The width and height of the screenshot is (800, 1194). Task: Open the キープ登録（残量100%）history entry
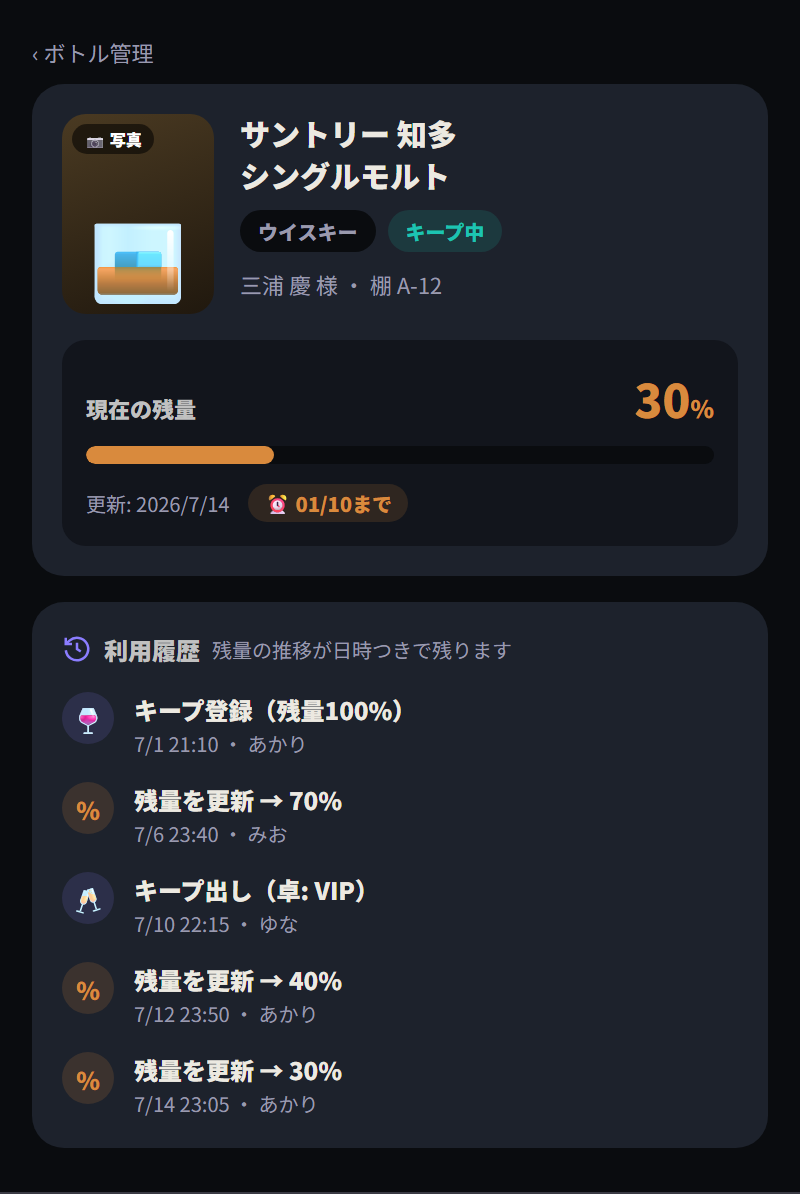point(400,726)
